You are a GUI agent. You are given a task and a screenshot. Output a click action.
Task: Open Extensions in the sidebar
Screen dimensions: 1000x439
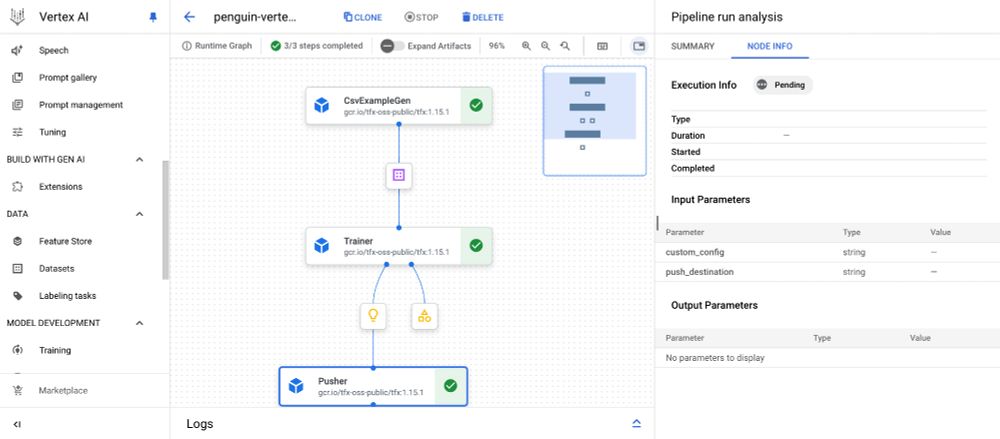[x=61, y=187]
